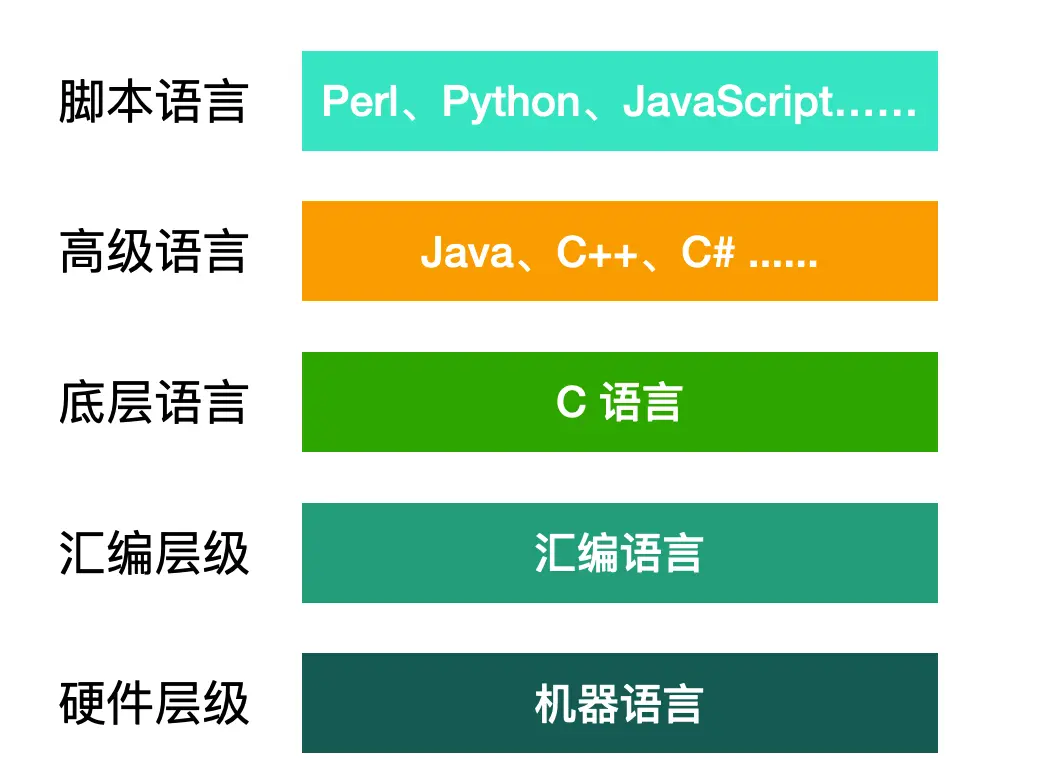Select the C# text

pos(708,252)
